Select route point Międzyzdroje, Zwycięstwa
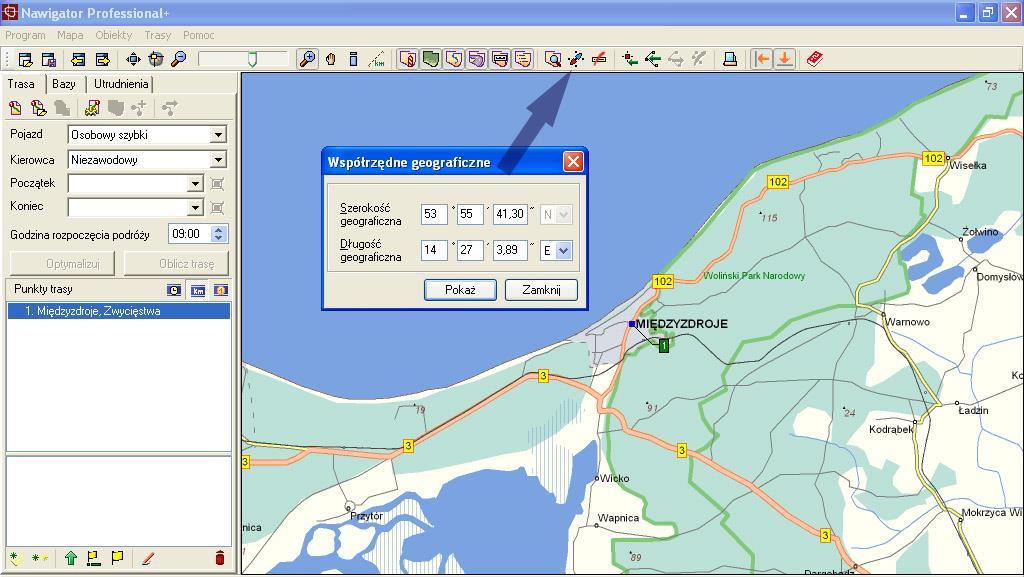 tap(118, 311)
